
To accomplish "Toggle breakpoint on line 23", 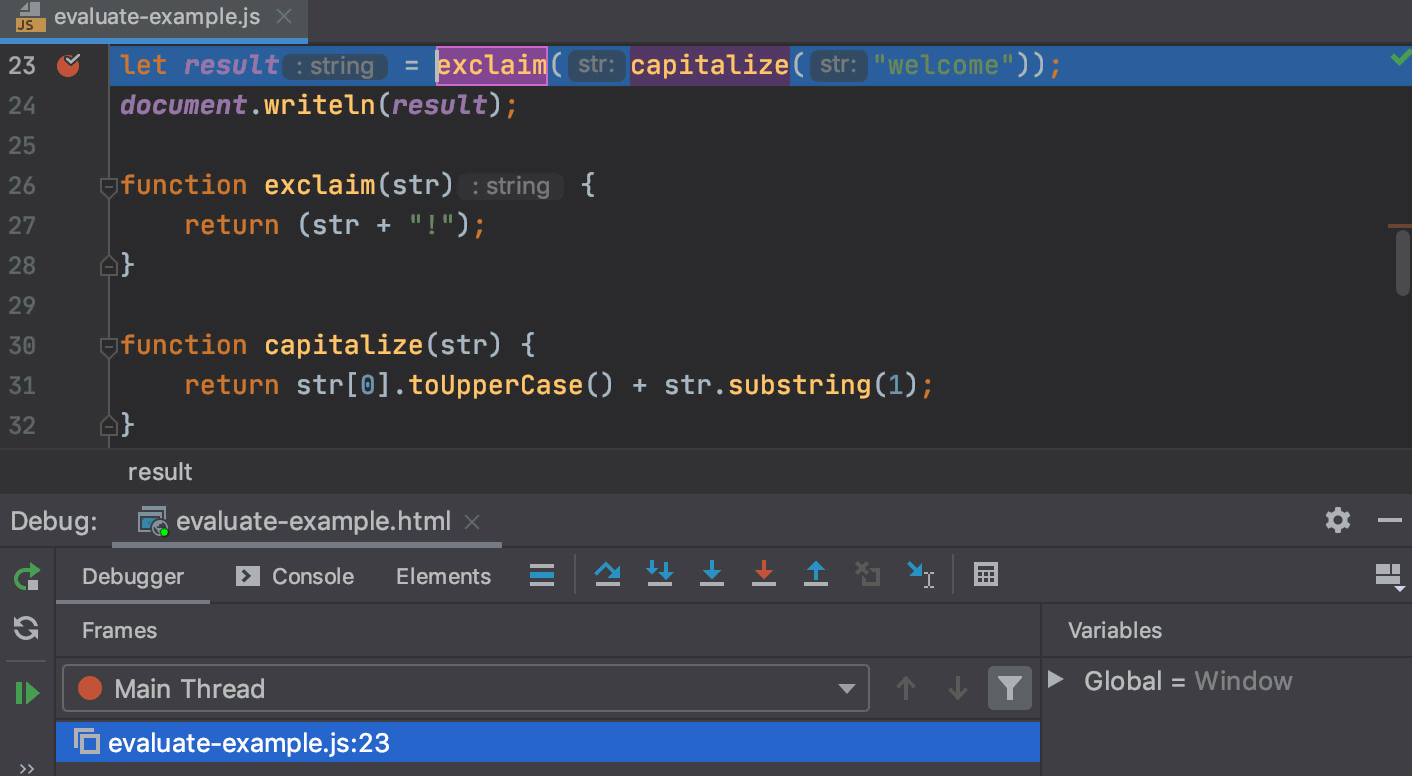I will [x=69, y=66].
